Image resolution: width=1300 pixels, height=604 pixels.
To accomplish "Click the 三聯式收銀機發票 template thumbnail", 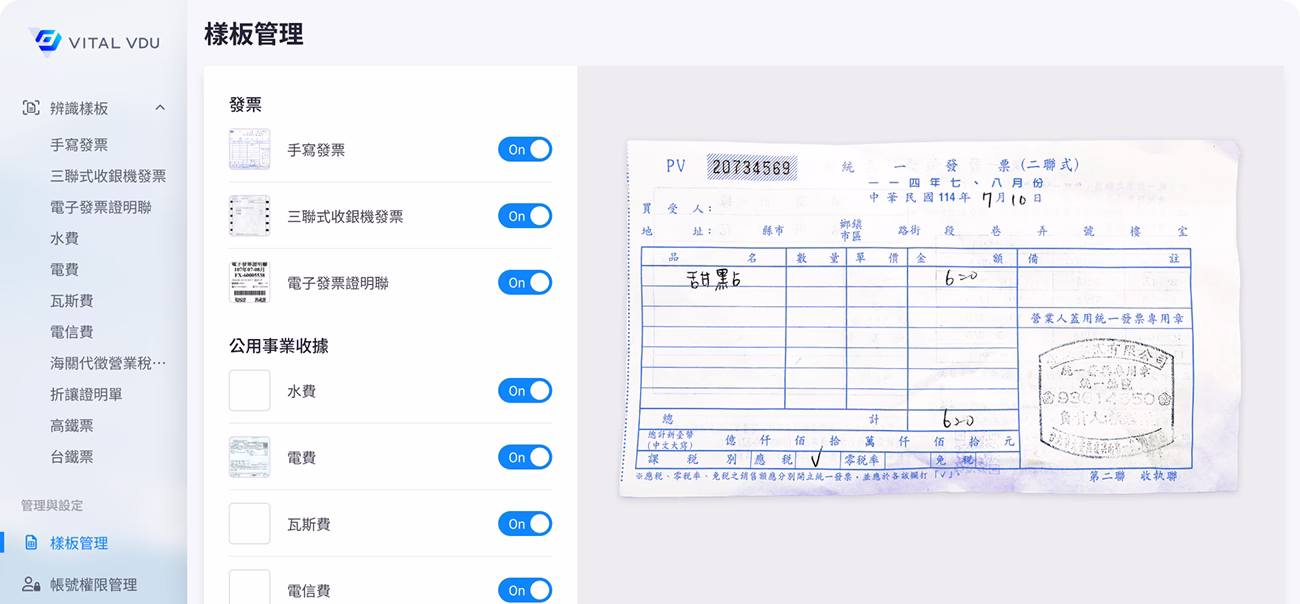I will 249,216.
